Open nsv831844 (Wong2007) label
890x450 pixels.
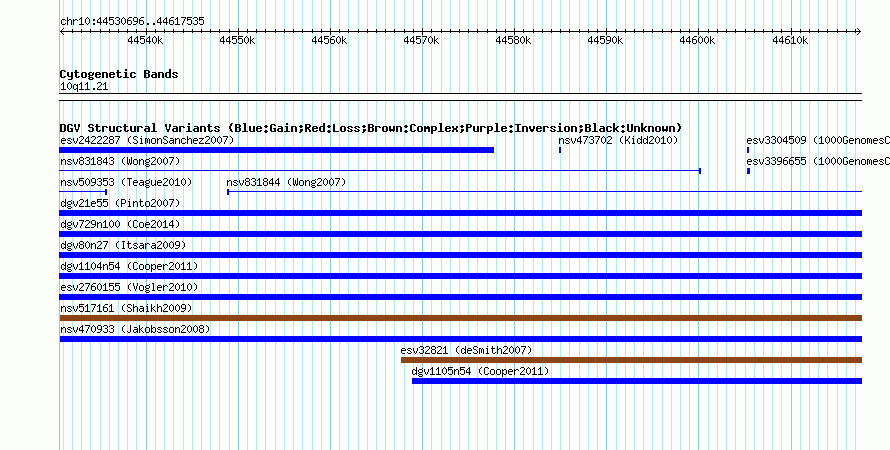tap(286, 182)
